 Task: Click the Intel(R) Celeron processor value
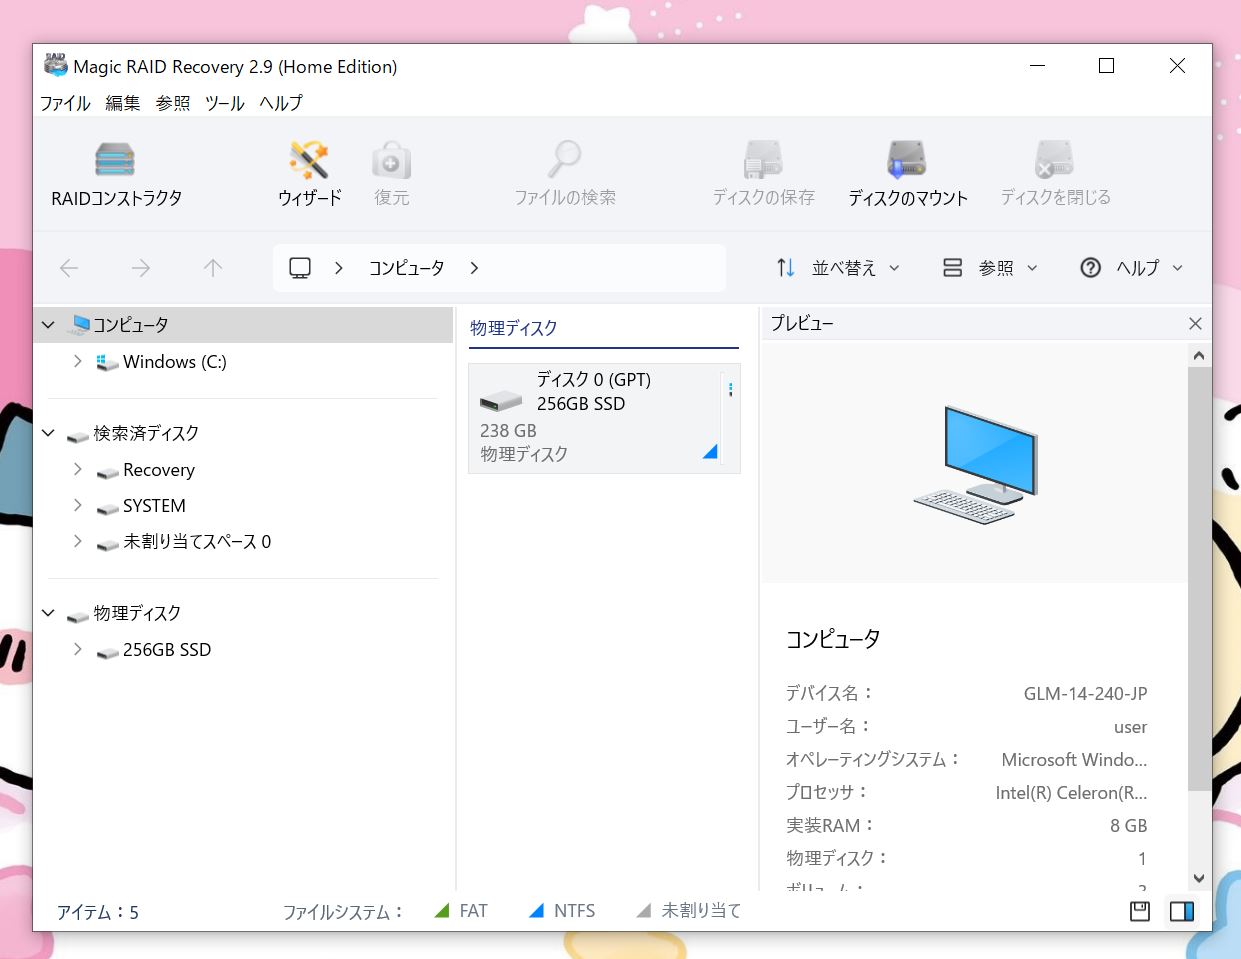1071,793
